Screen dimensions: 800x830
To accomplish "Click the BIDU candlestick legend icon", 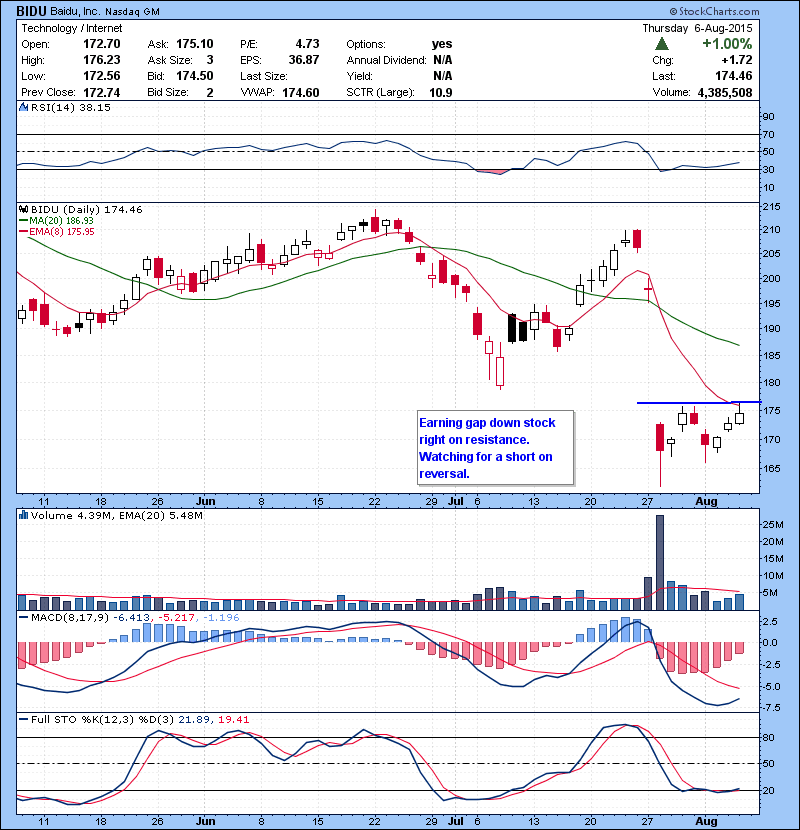I will 23,210.
